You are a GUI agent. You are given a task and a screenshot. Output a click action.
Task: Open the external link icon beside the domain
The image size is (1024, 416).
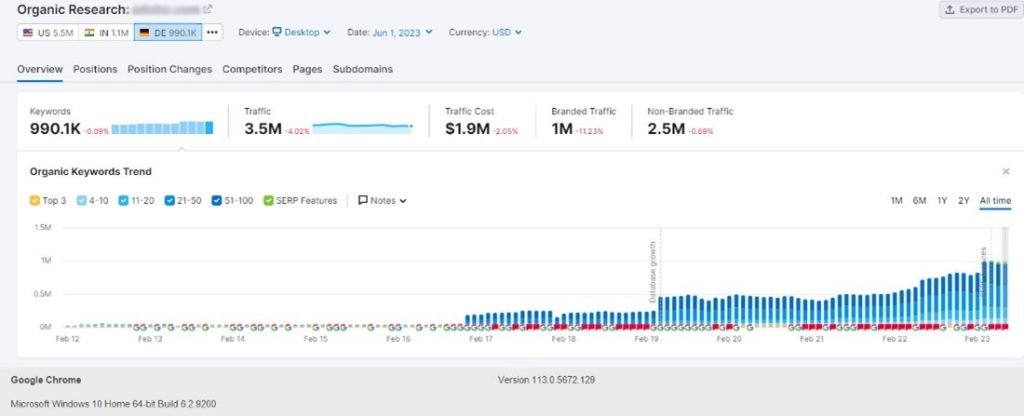[208, 10]
